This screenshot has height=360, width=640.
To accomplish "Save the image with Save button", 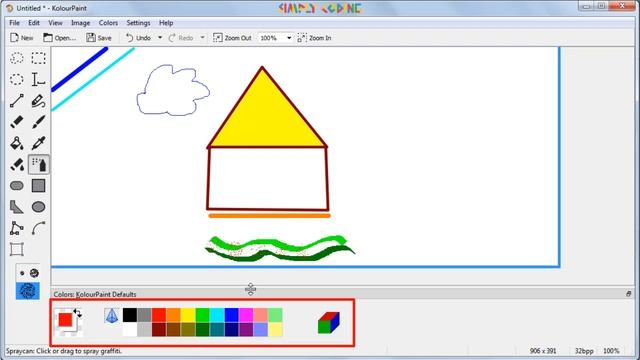I will [99, 38].
